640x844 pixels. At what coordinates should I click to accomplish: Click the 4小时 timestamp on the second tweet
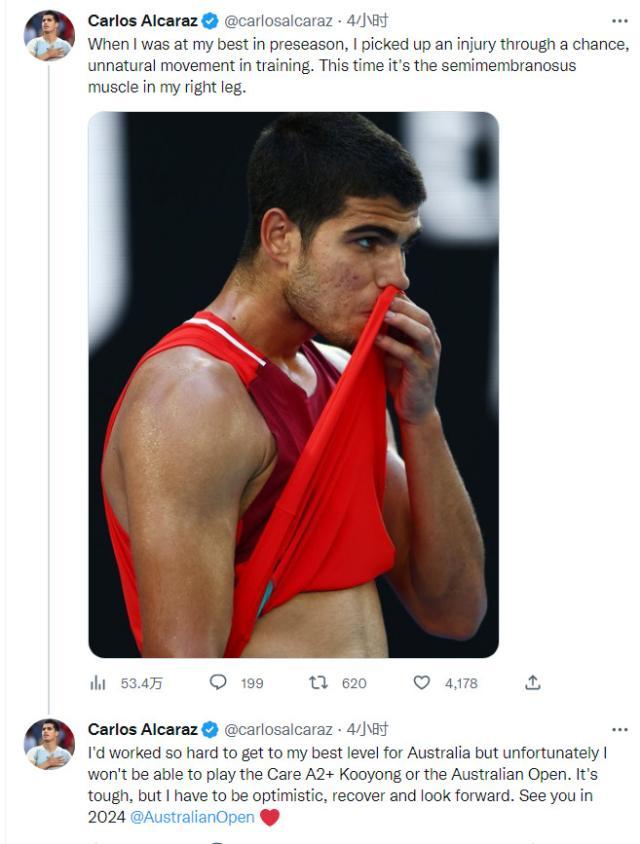click(x=367, y=729)
